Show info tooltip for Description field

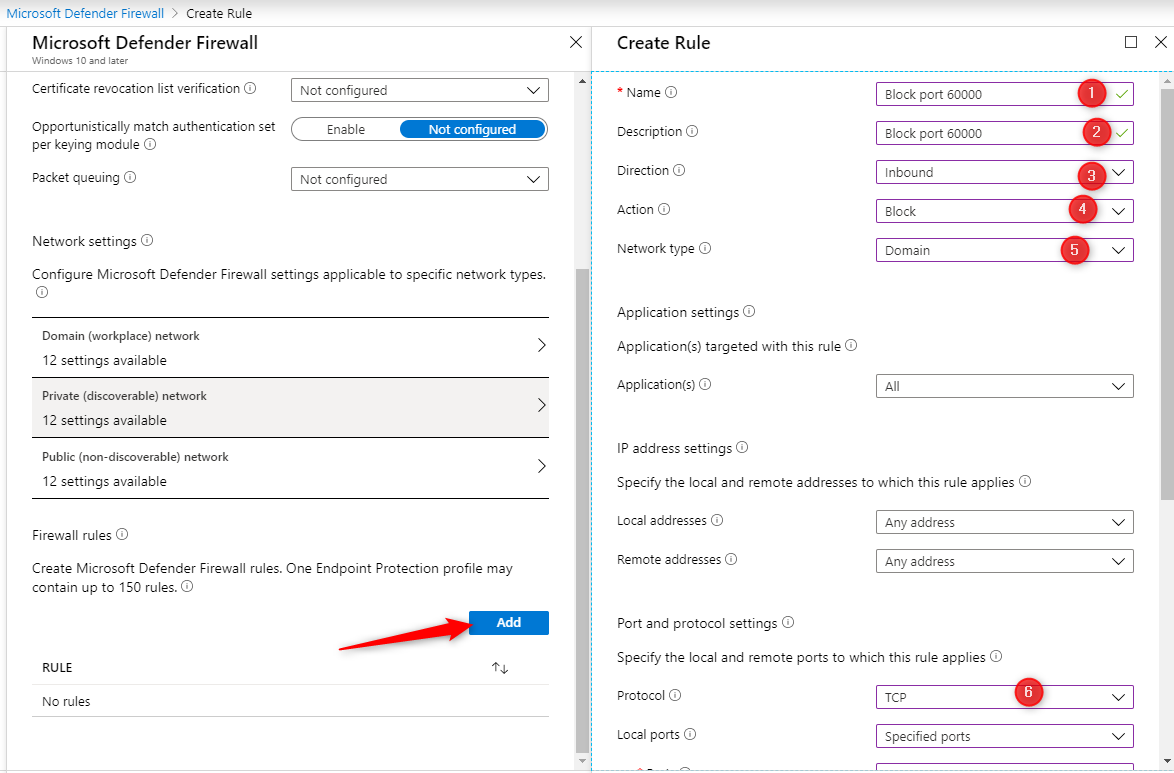(x=692, y=131)
